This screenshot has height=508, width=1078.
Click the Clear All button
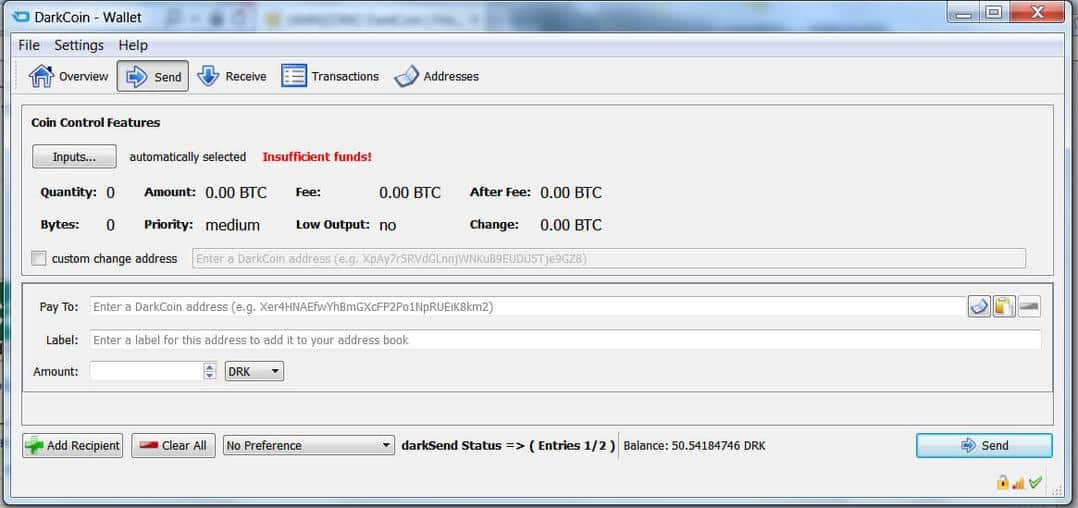pos(173,445)
